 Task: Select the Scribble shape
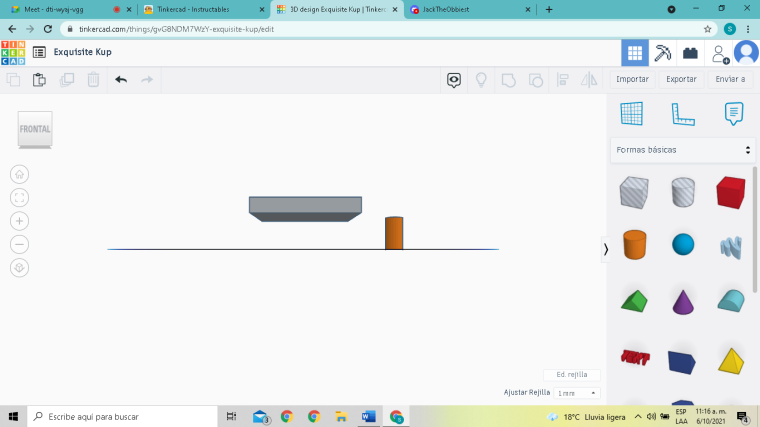point(731,247)
